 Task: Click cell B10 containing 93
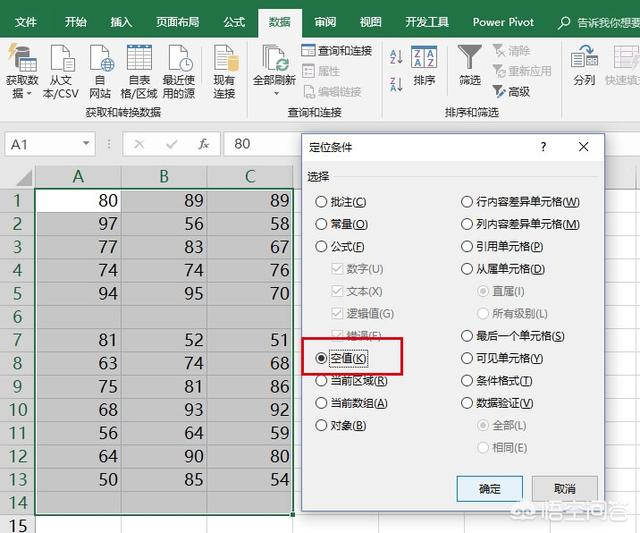click(164, 410)
